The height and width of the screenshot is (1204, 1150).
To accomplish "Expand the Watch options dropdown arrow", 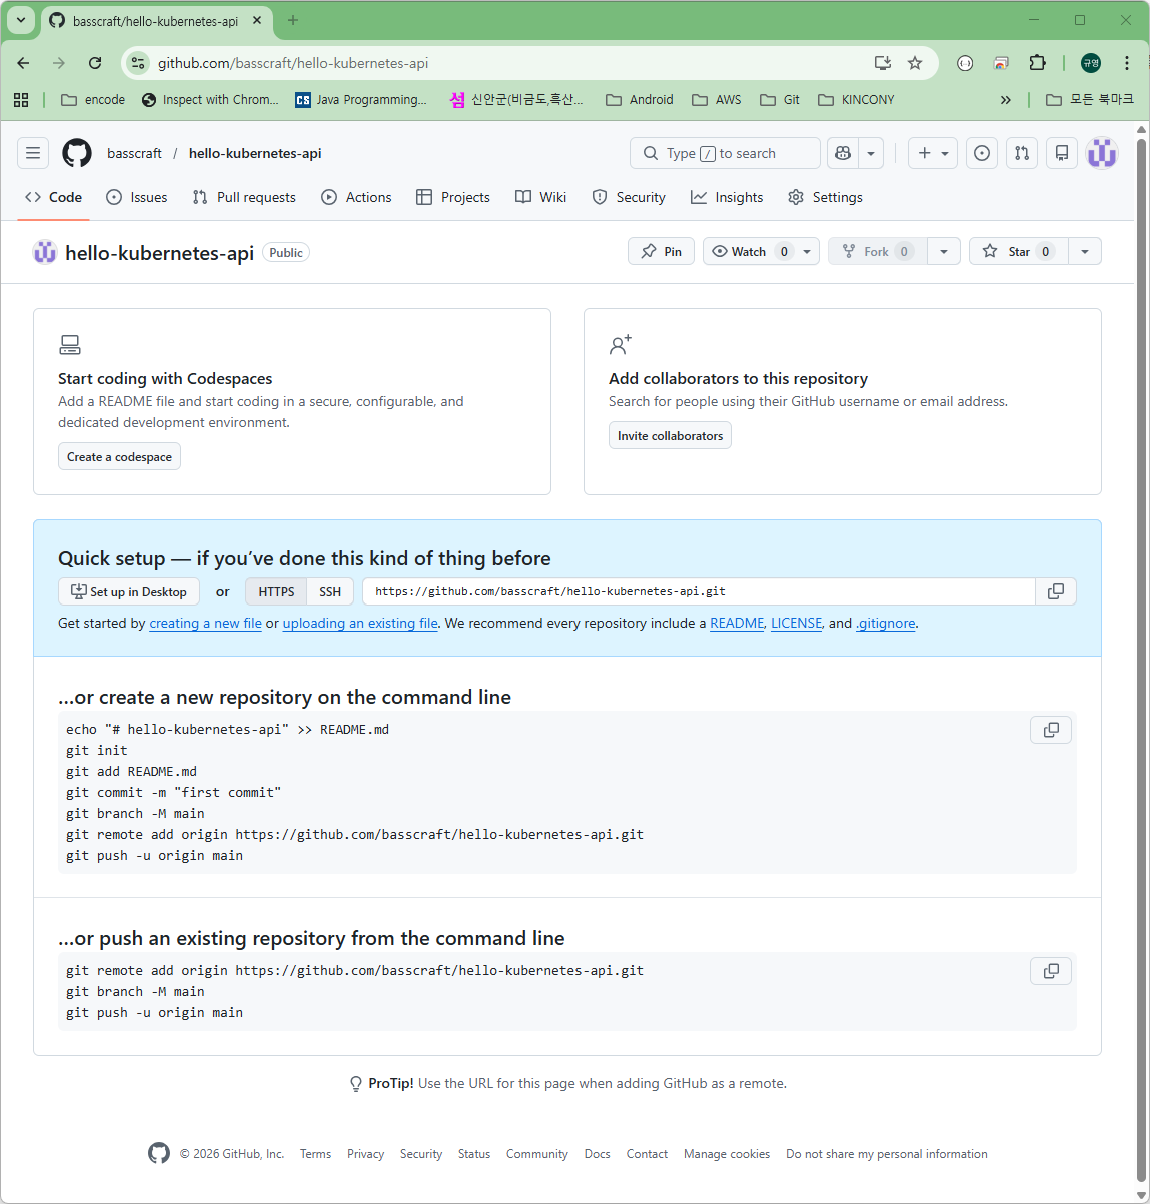I will point(807,251).
